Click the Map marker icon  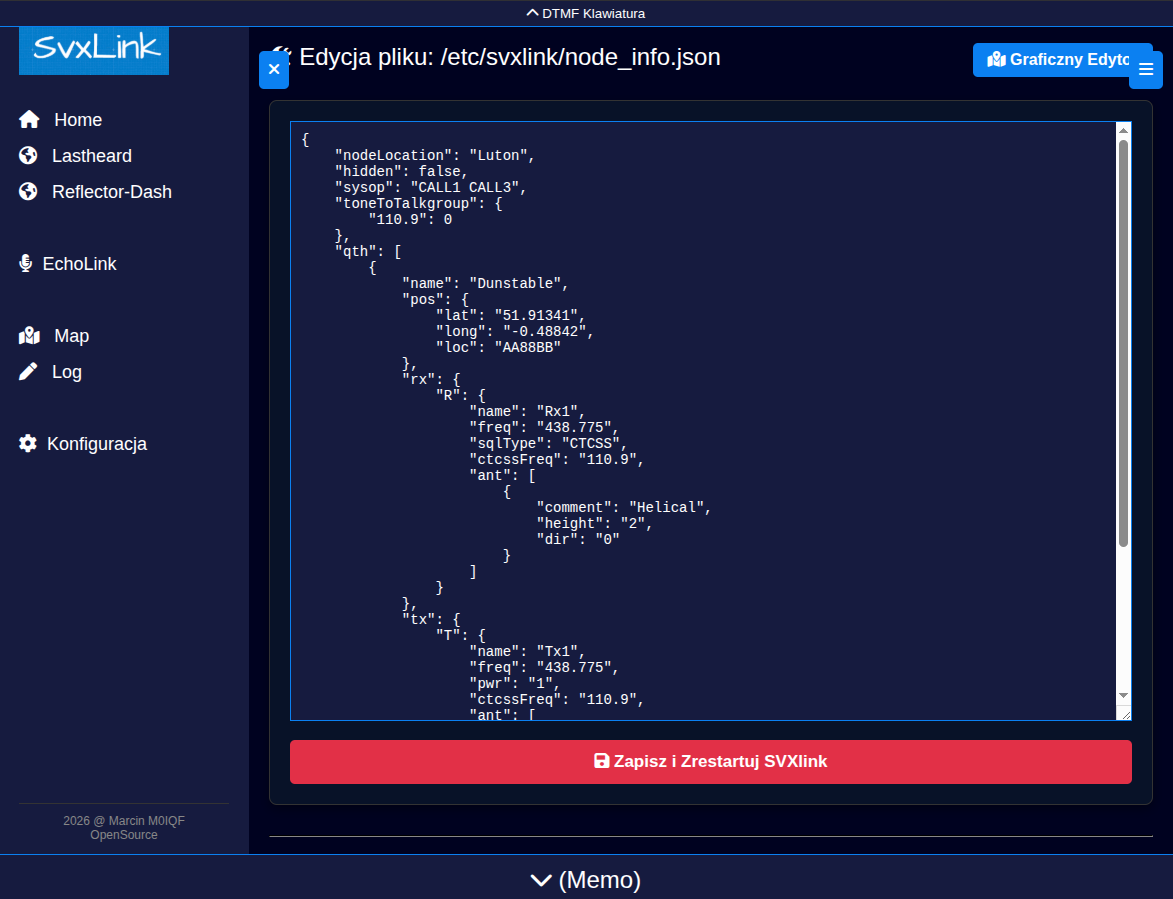click(x=29, y=336)
